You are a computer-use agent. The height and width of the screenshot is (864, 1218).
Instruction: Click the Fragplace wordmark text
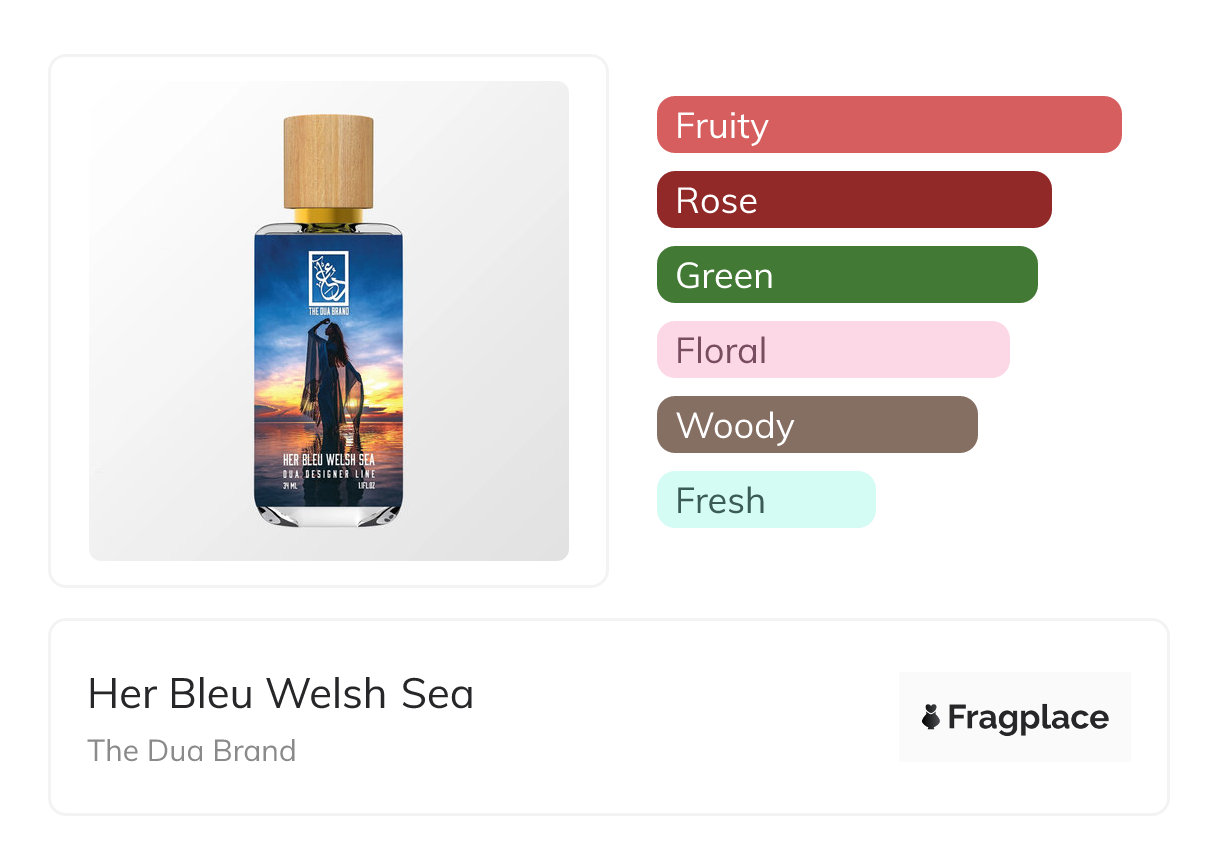[x=1027, y=718]
